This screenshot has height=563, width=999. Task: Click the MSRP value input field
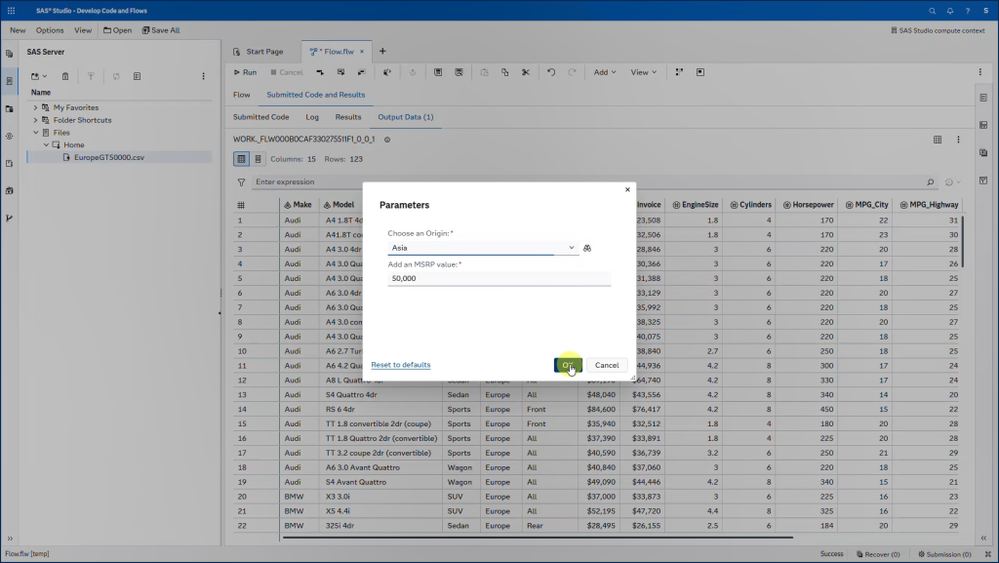499,278
